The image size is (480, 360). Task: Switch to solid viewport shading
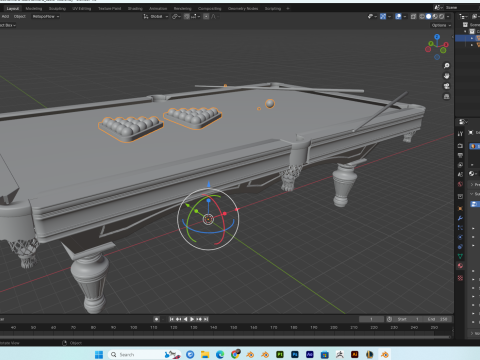point(429,16)
